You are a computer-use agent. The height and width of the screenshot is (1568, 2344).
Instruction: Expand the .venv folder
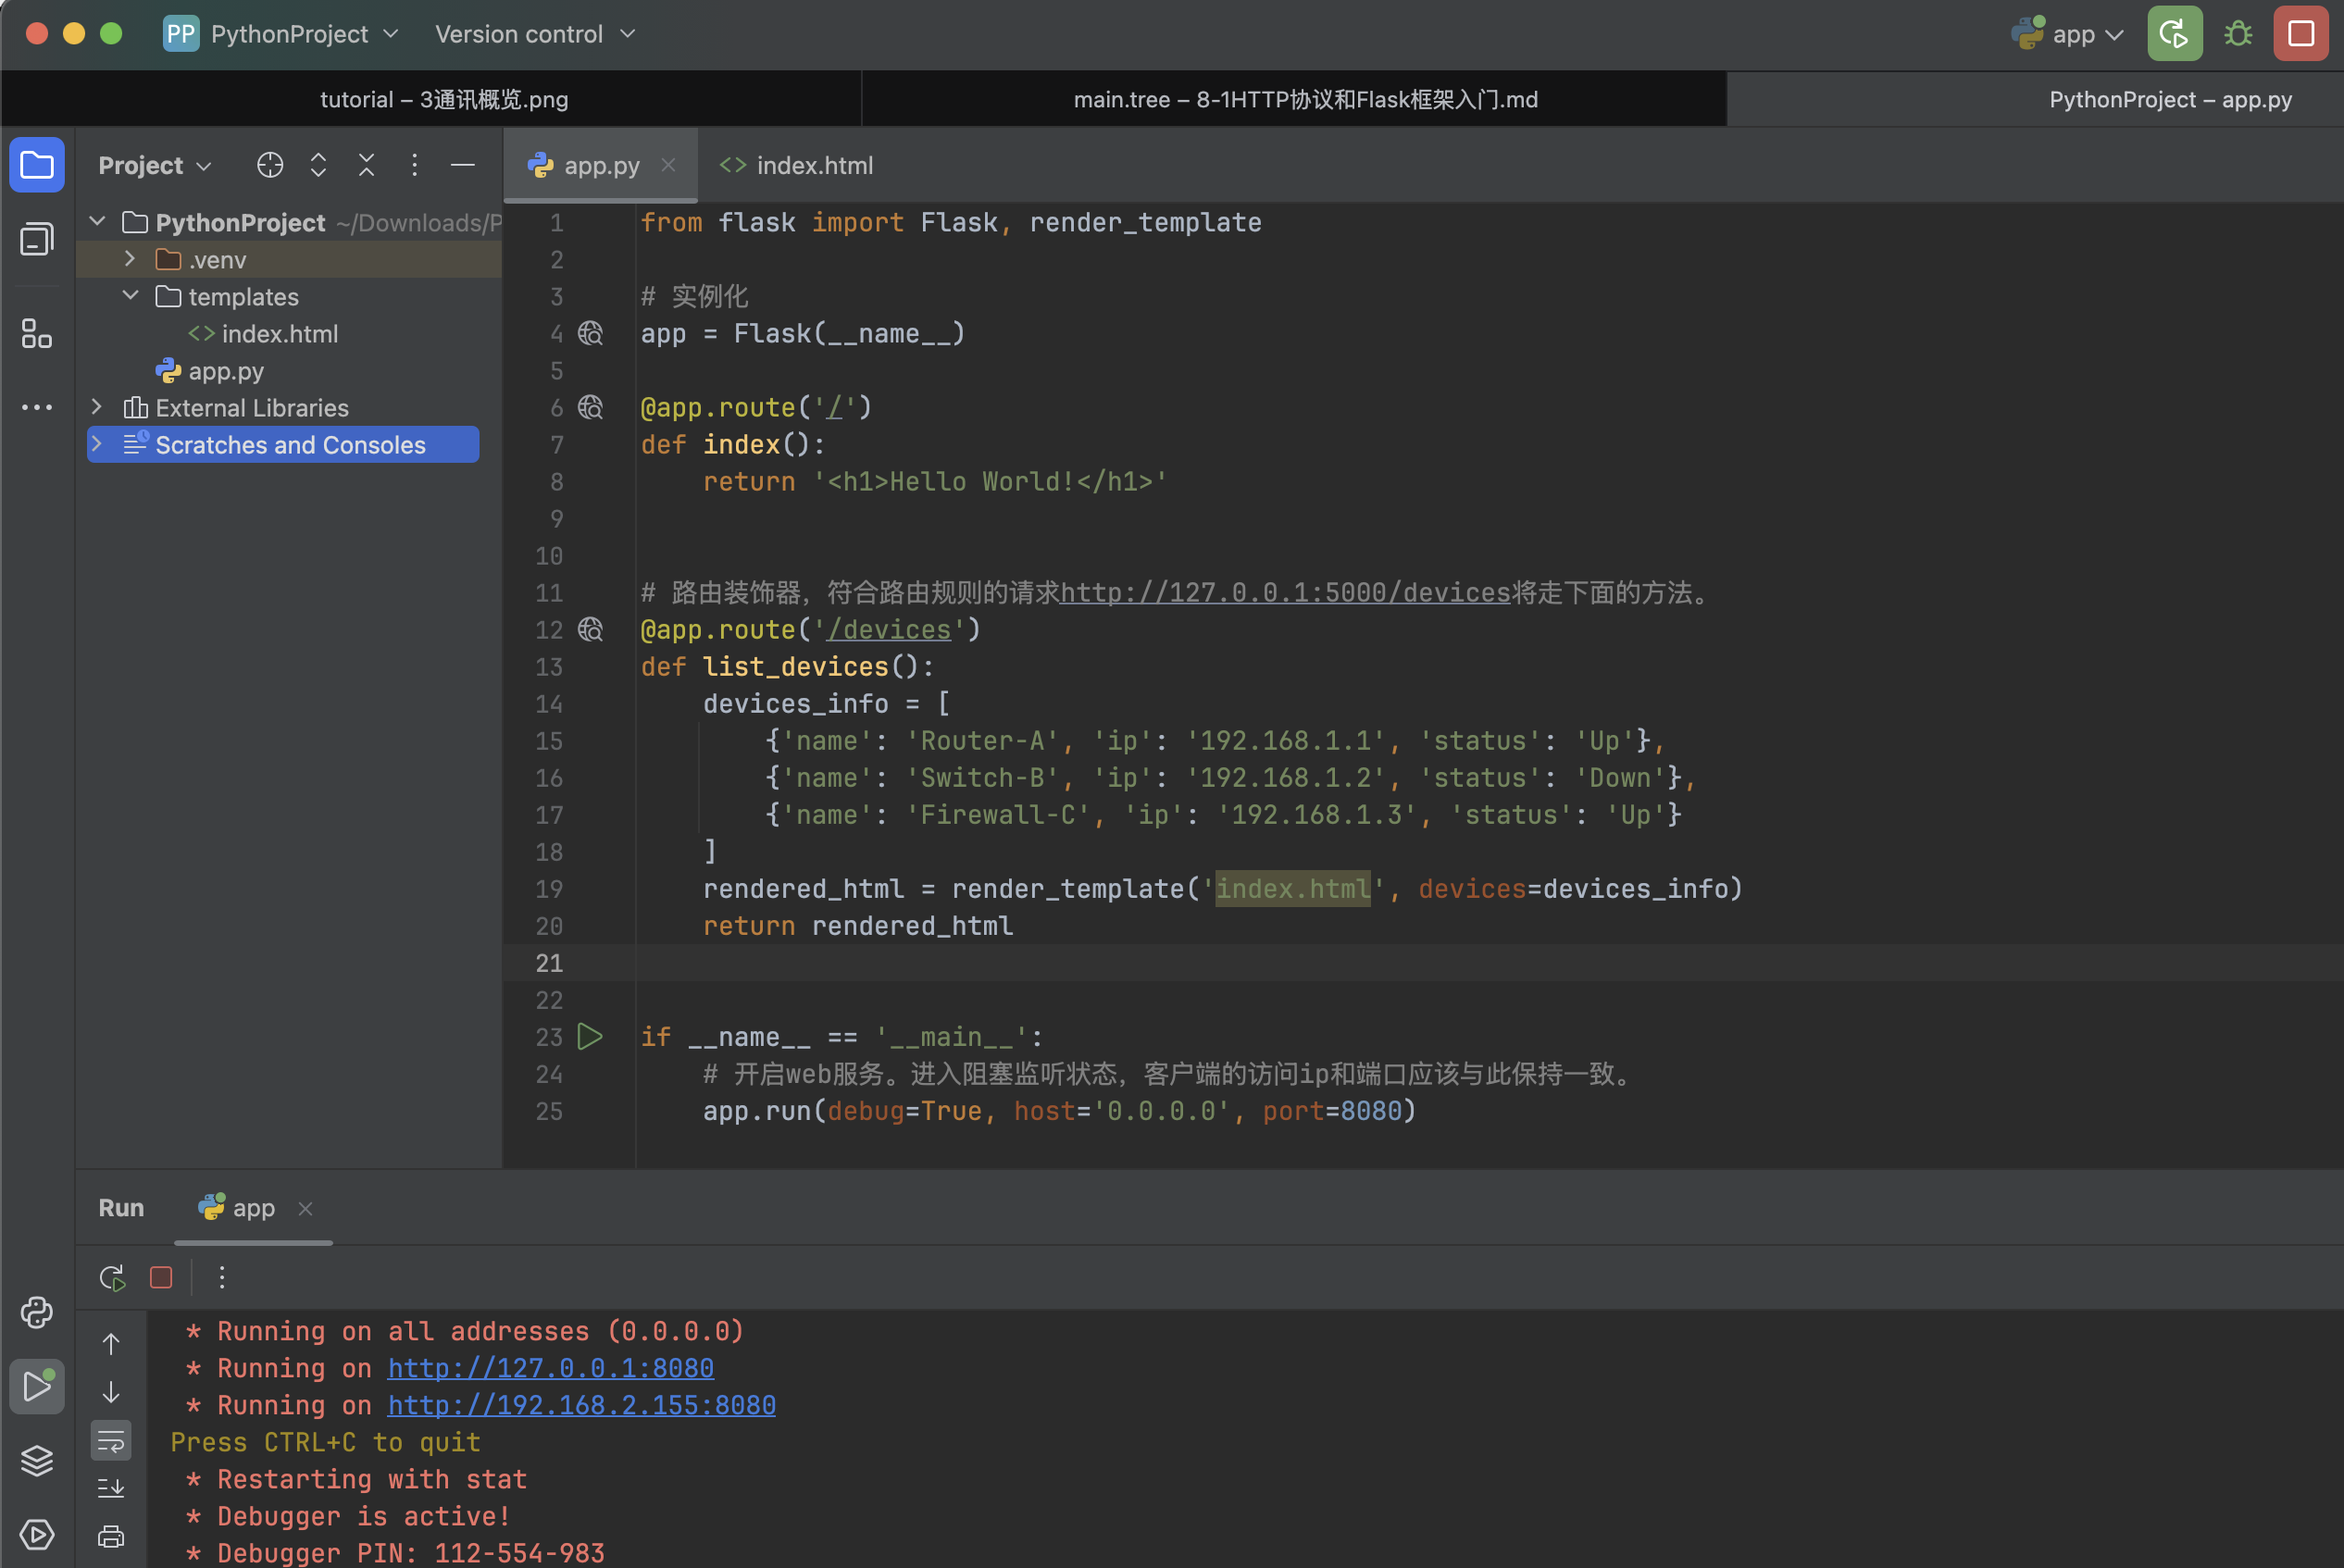coord(130,259)
